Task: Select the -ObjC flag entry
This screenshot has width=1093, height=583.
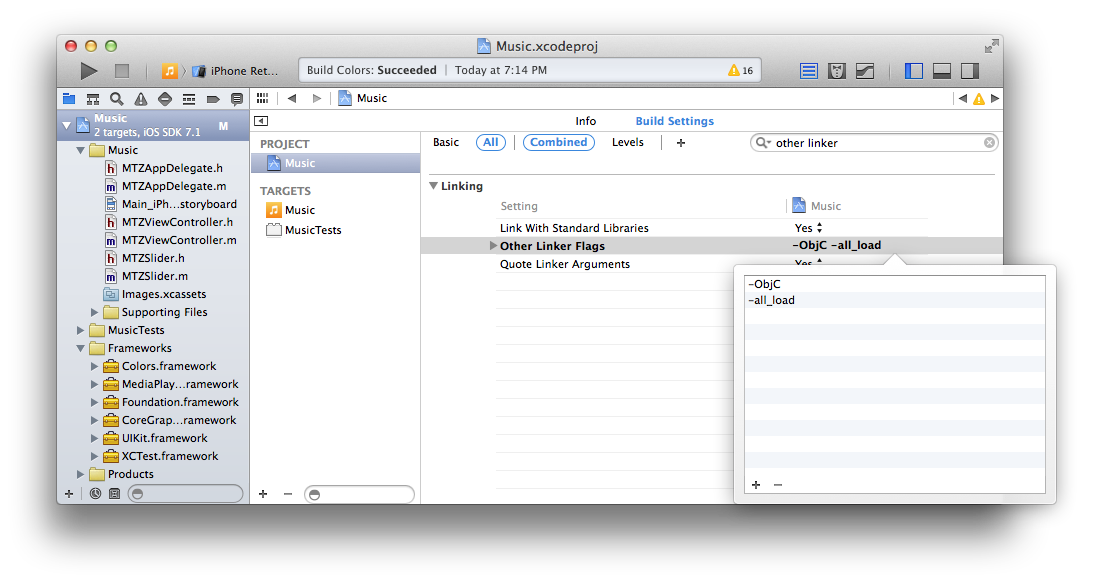Action: tap(895, 285)
